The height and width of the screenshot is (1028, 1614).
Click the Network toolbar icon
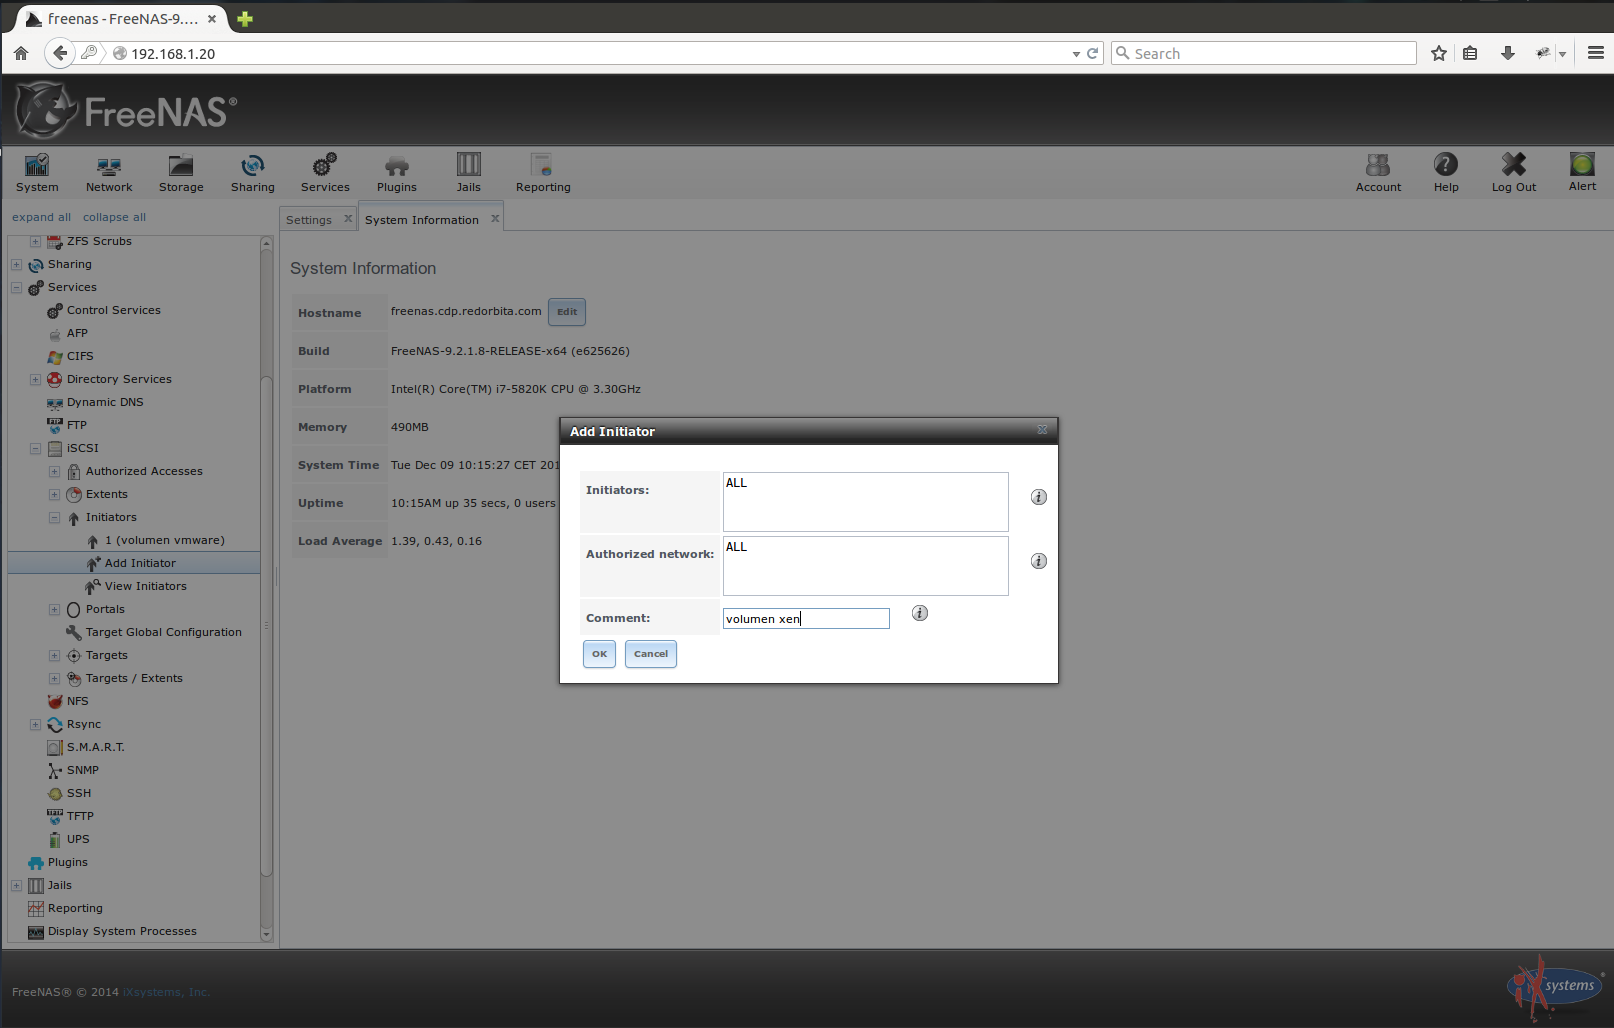coord(108,172)
